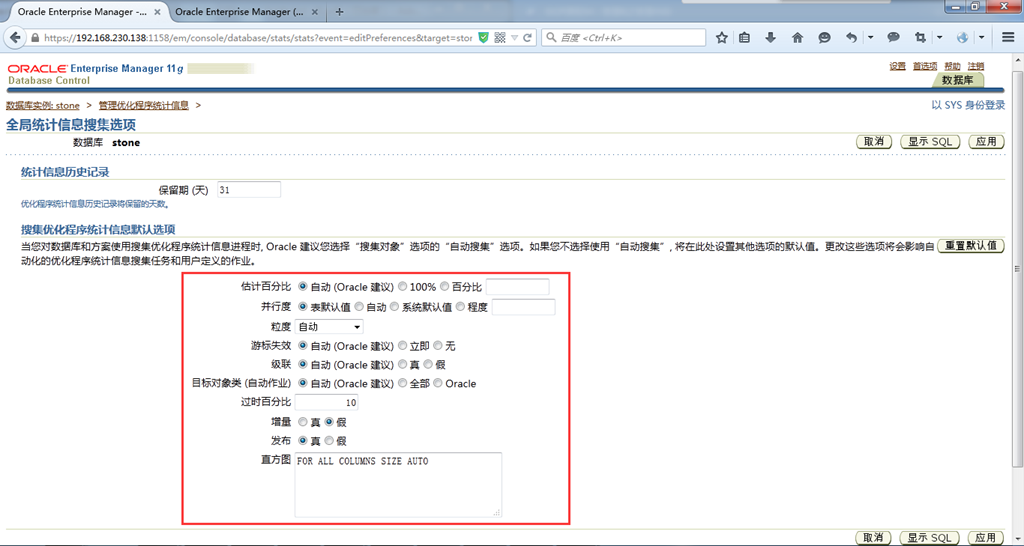The width and height of the screenshot is (1024, 546).
Task: Select 假 for 发布 option
Action: tap(329, 441)
